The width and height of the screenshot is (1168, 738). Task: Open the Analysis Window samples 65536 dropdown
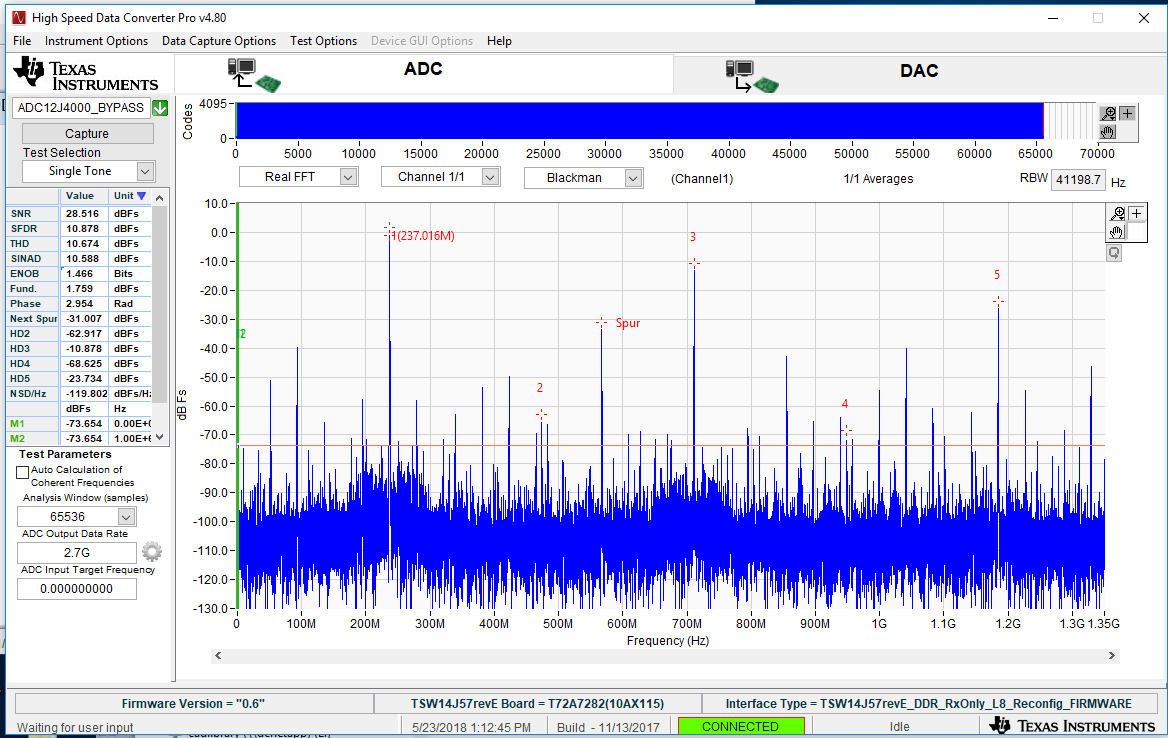77,516
